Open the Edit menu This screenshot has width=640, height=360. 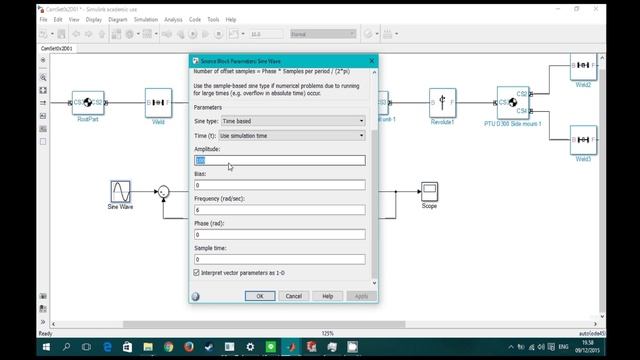58,20
